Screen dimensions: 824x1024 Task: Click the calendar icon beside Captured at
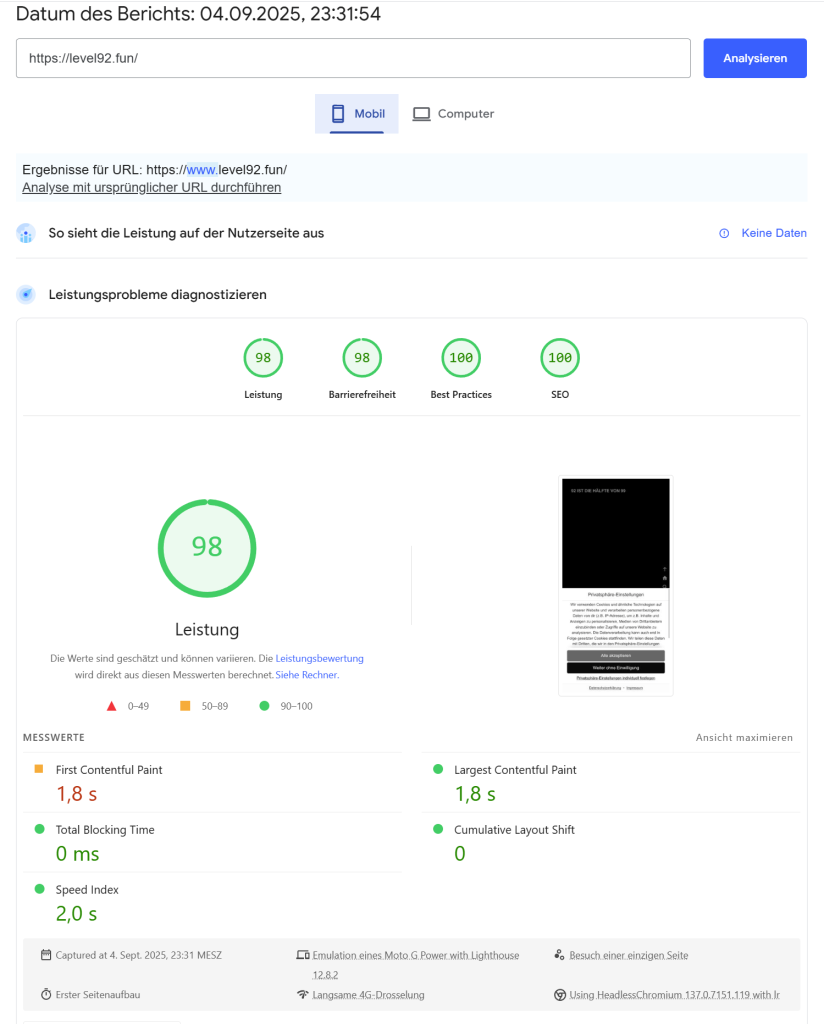46,955
